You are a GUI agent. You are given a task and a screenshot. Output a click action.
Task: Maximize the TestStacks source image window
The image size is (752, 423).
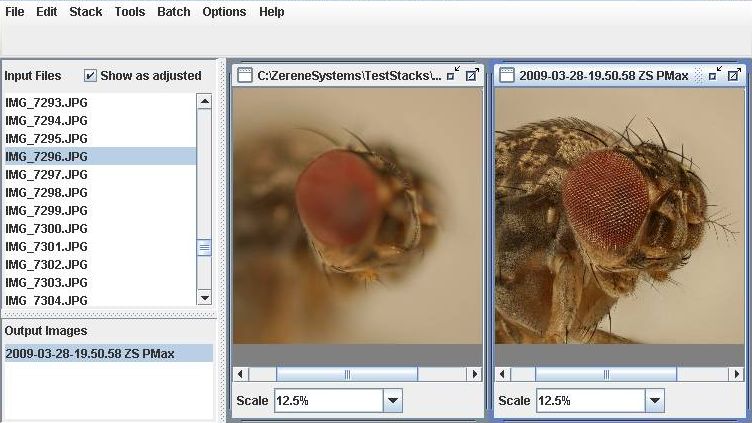472,74
